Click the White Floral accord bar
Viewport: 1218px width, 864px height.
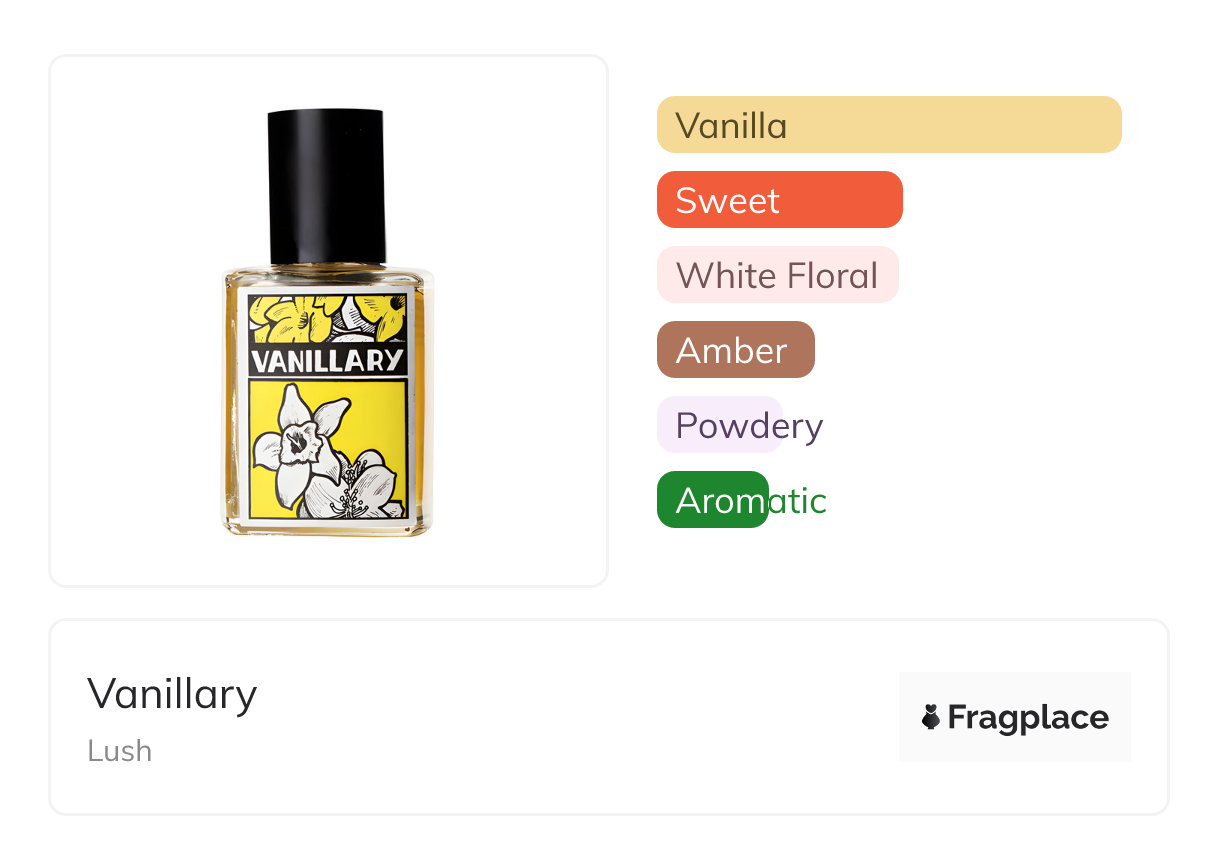[x=777, y=275]
